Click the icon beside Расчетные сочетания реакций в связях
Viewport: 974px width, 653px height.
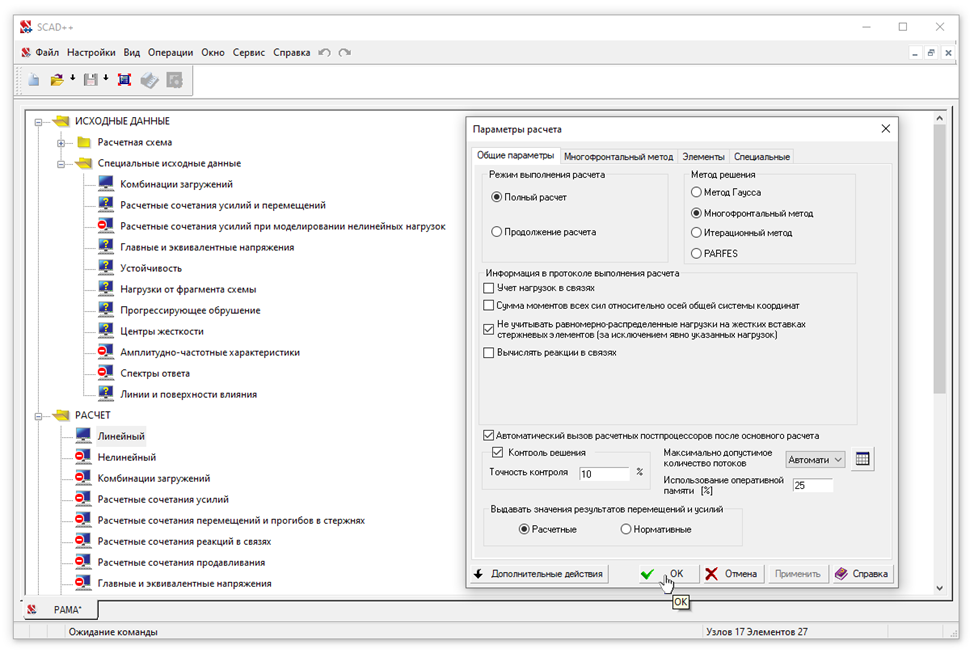point(83,541)
